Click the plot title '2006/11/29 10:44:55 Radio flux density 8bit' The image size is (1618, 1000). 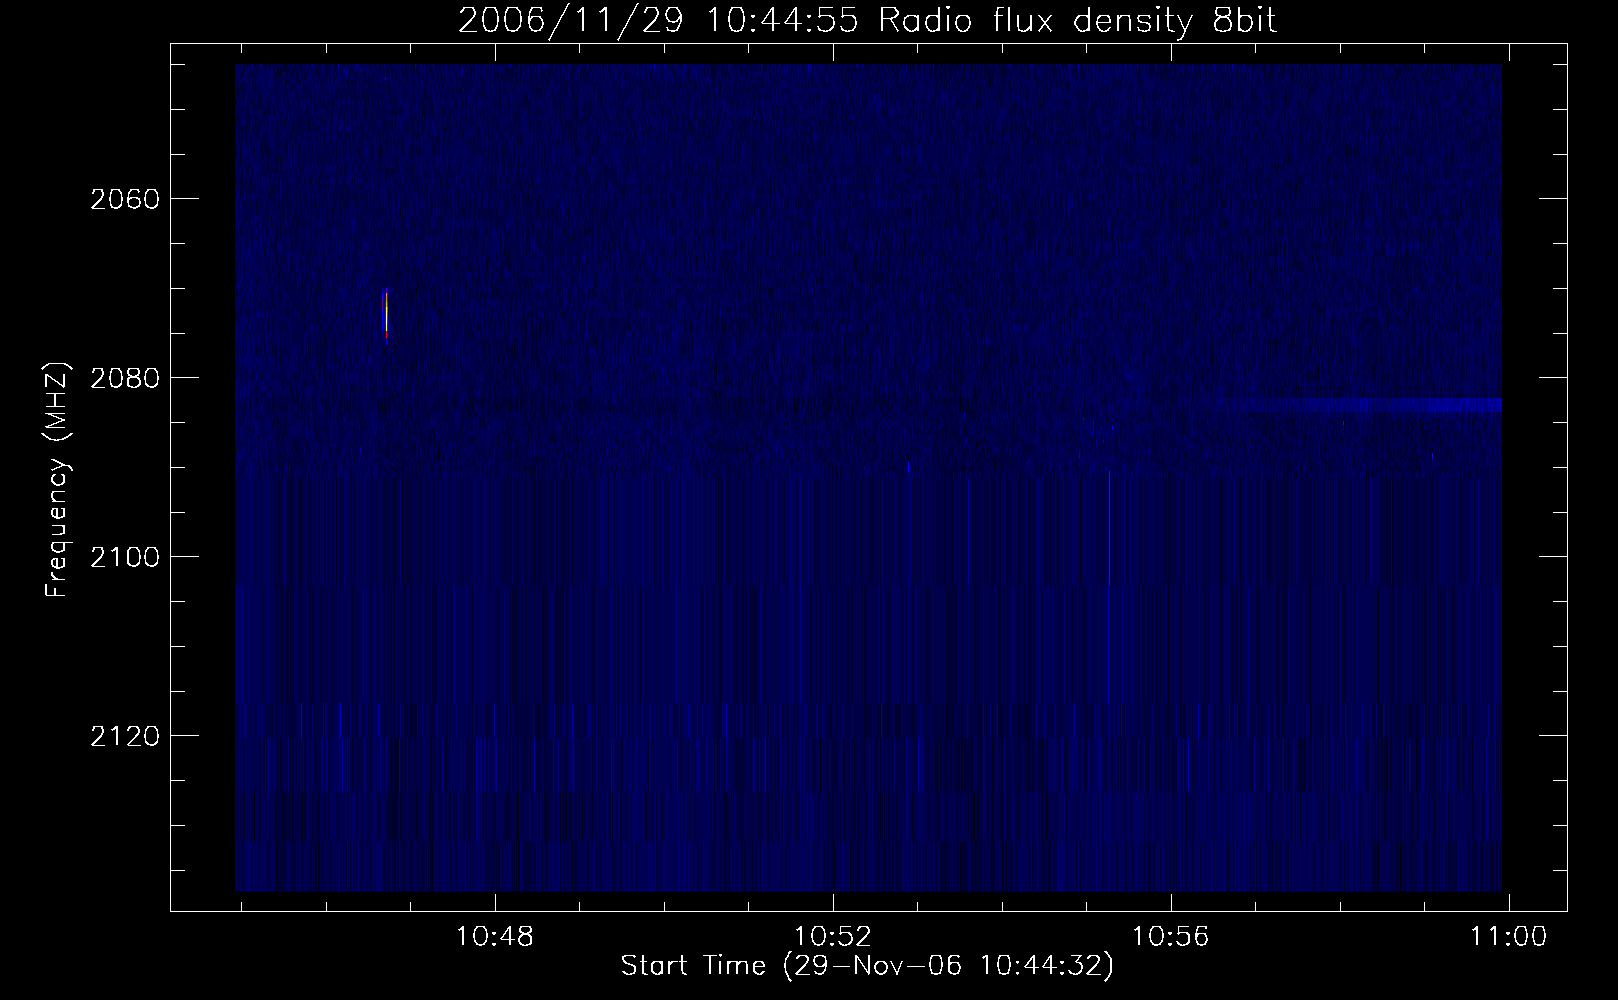point(867,21)
